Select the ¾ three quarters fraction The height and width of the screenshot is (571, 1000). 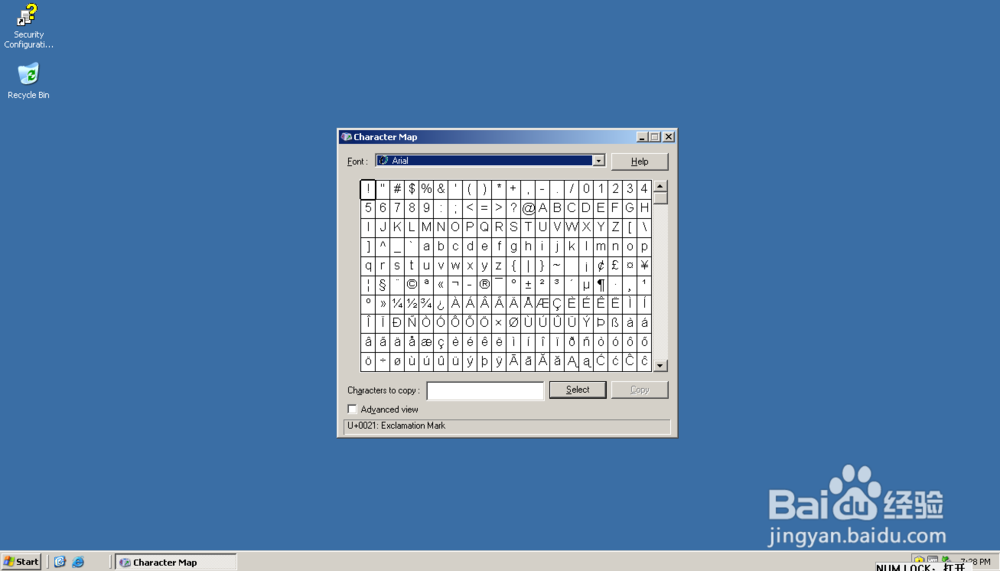pyautogui.click(x=426, y=304)
